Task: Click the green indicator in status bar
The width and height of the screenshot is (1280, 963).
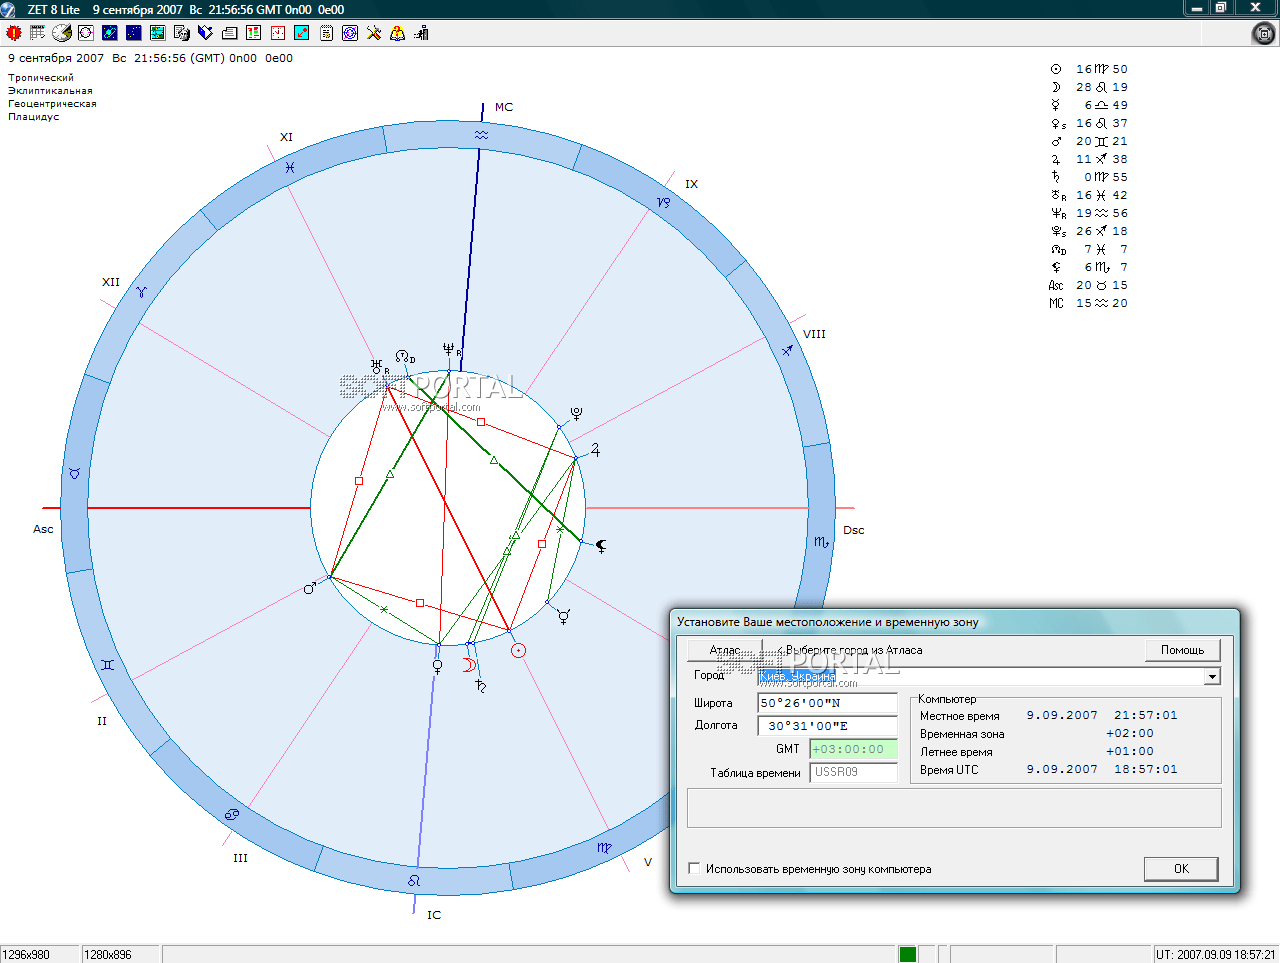Action: click(908, 954)
